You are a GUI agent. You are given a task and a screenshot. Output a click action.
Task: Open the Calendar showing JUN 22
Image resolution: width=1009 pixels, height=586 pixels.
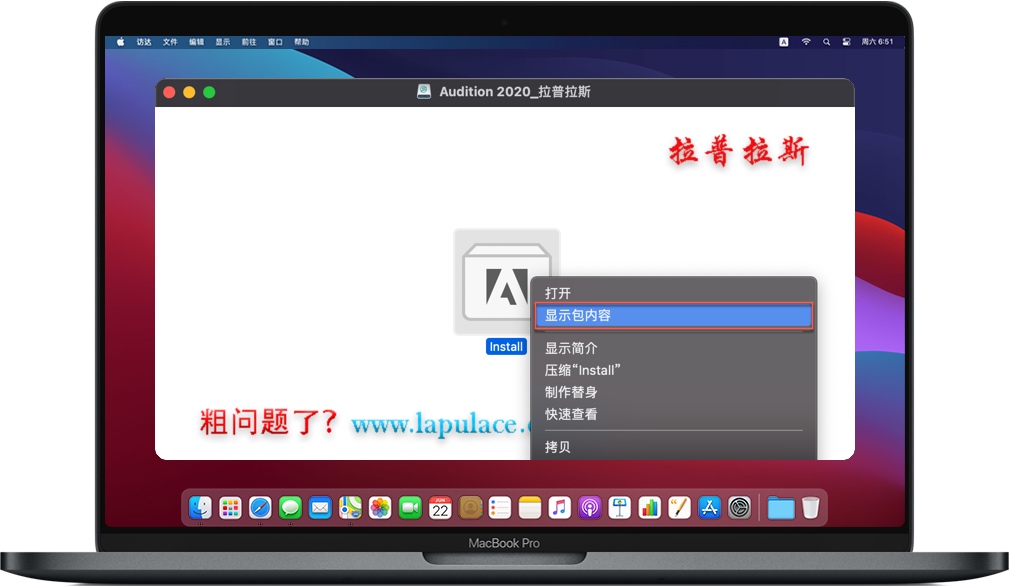440,507
